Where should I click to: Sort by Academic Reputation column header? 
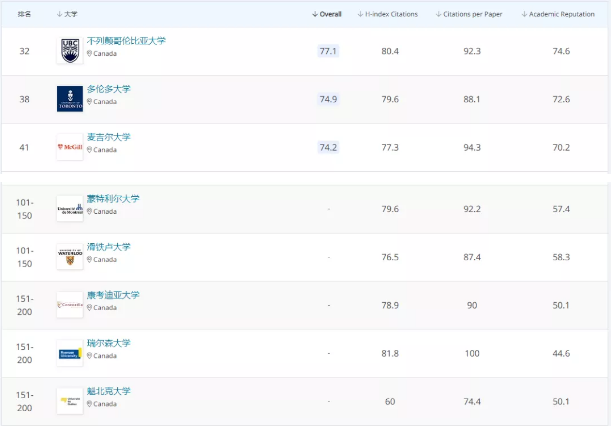point(558,14)
